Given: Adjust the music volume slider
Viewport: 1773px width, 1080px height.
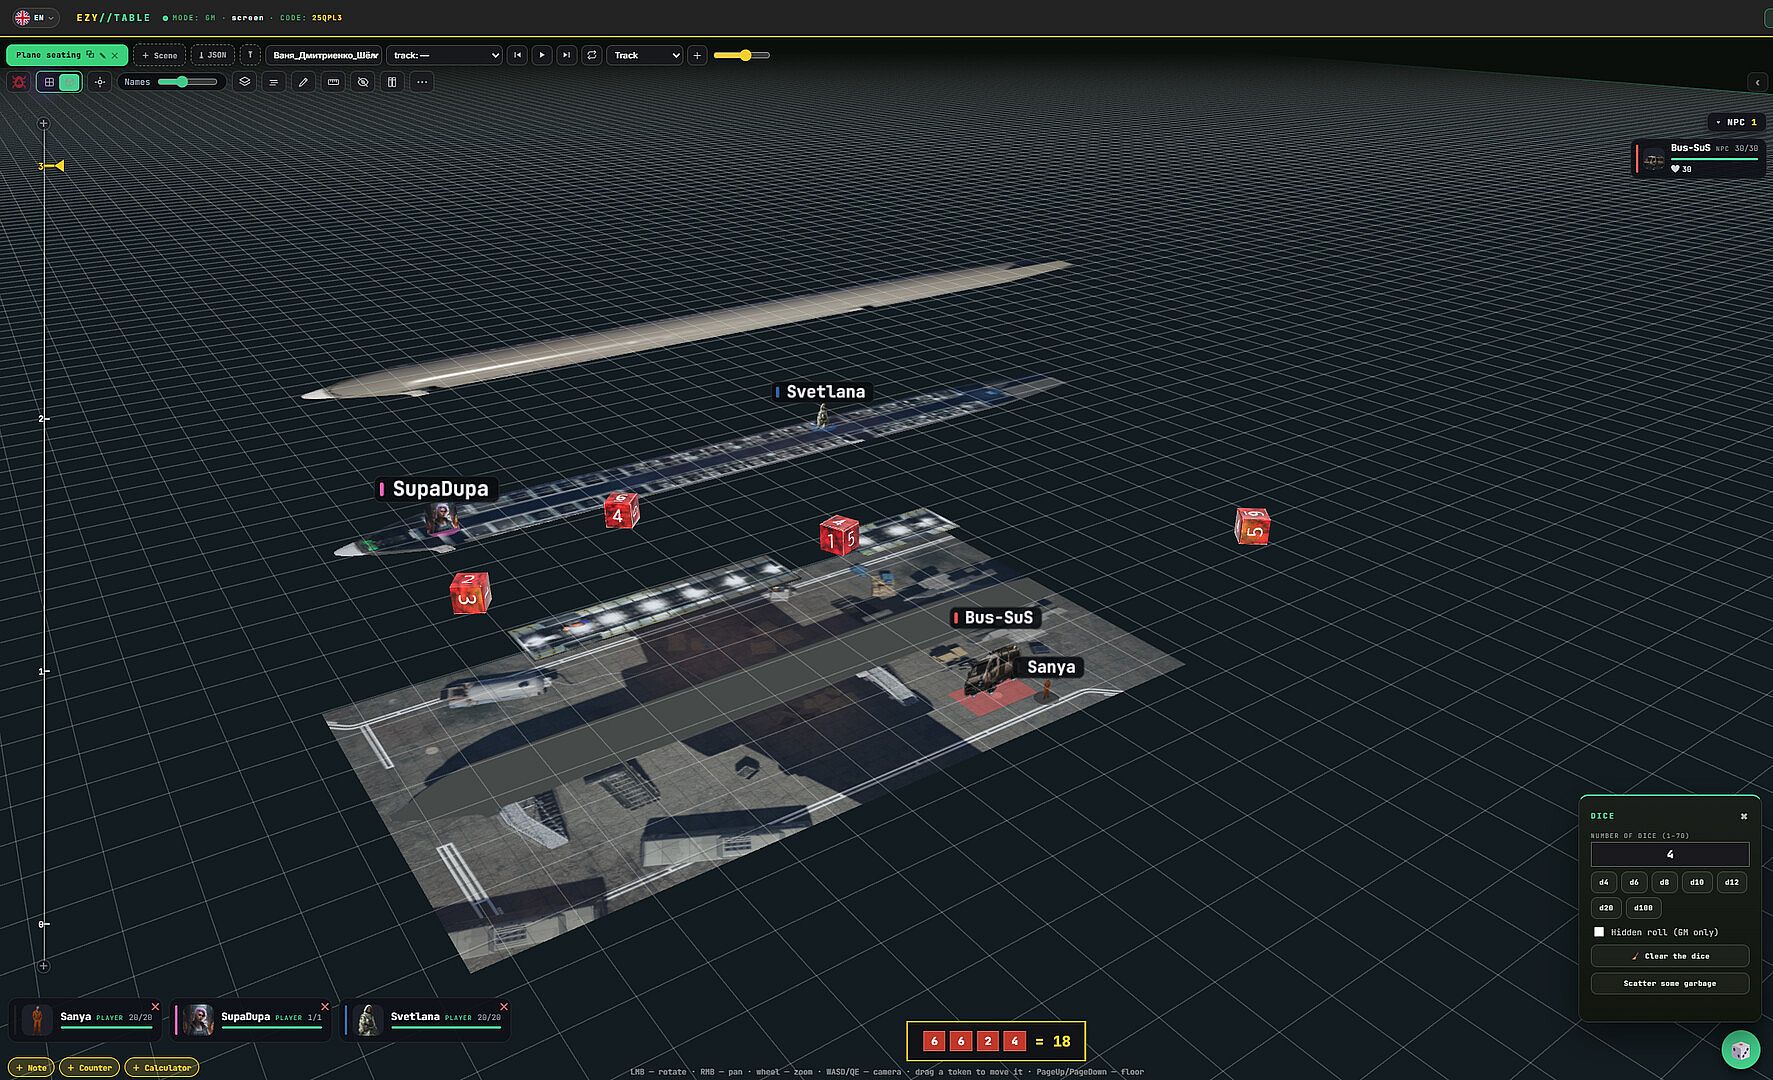Looking at the screenshot, I should coord(742,55).
